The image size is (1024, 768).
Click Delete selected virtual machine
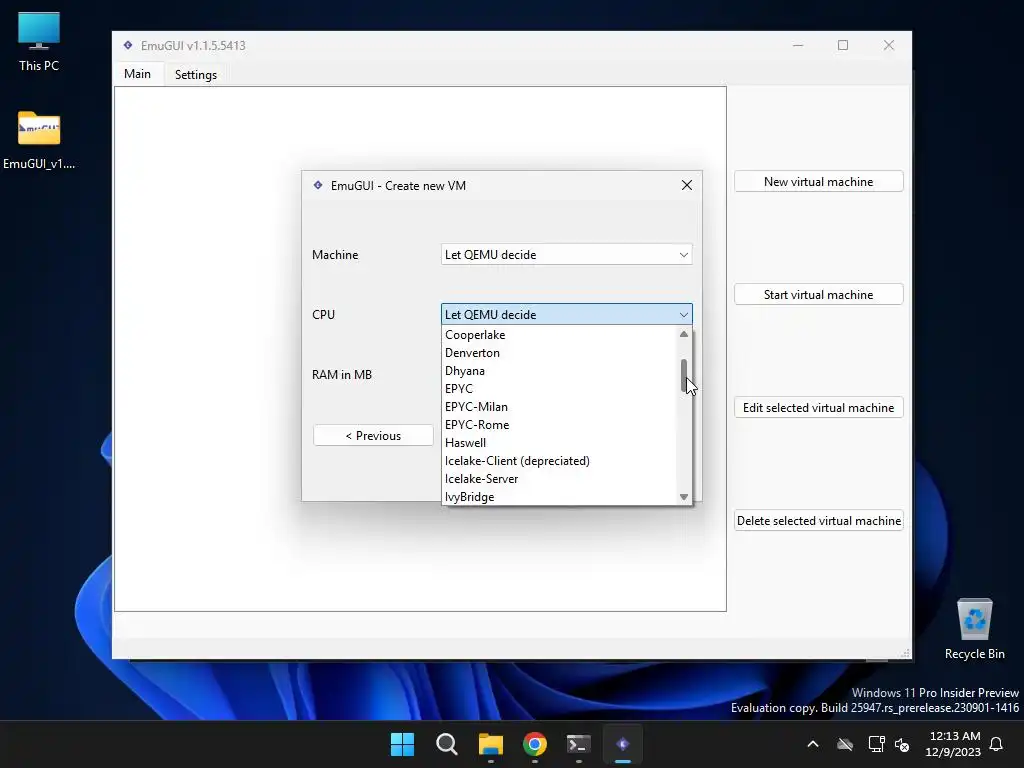coord(818,520)
